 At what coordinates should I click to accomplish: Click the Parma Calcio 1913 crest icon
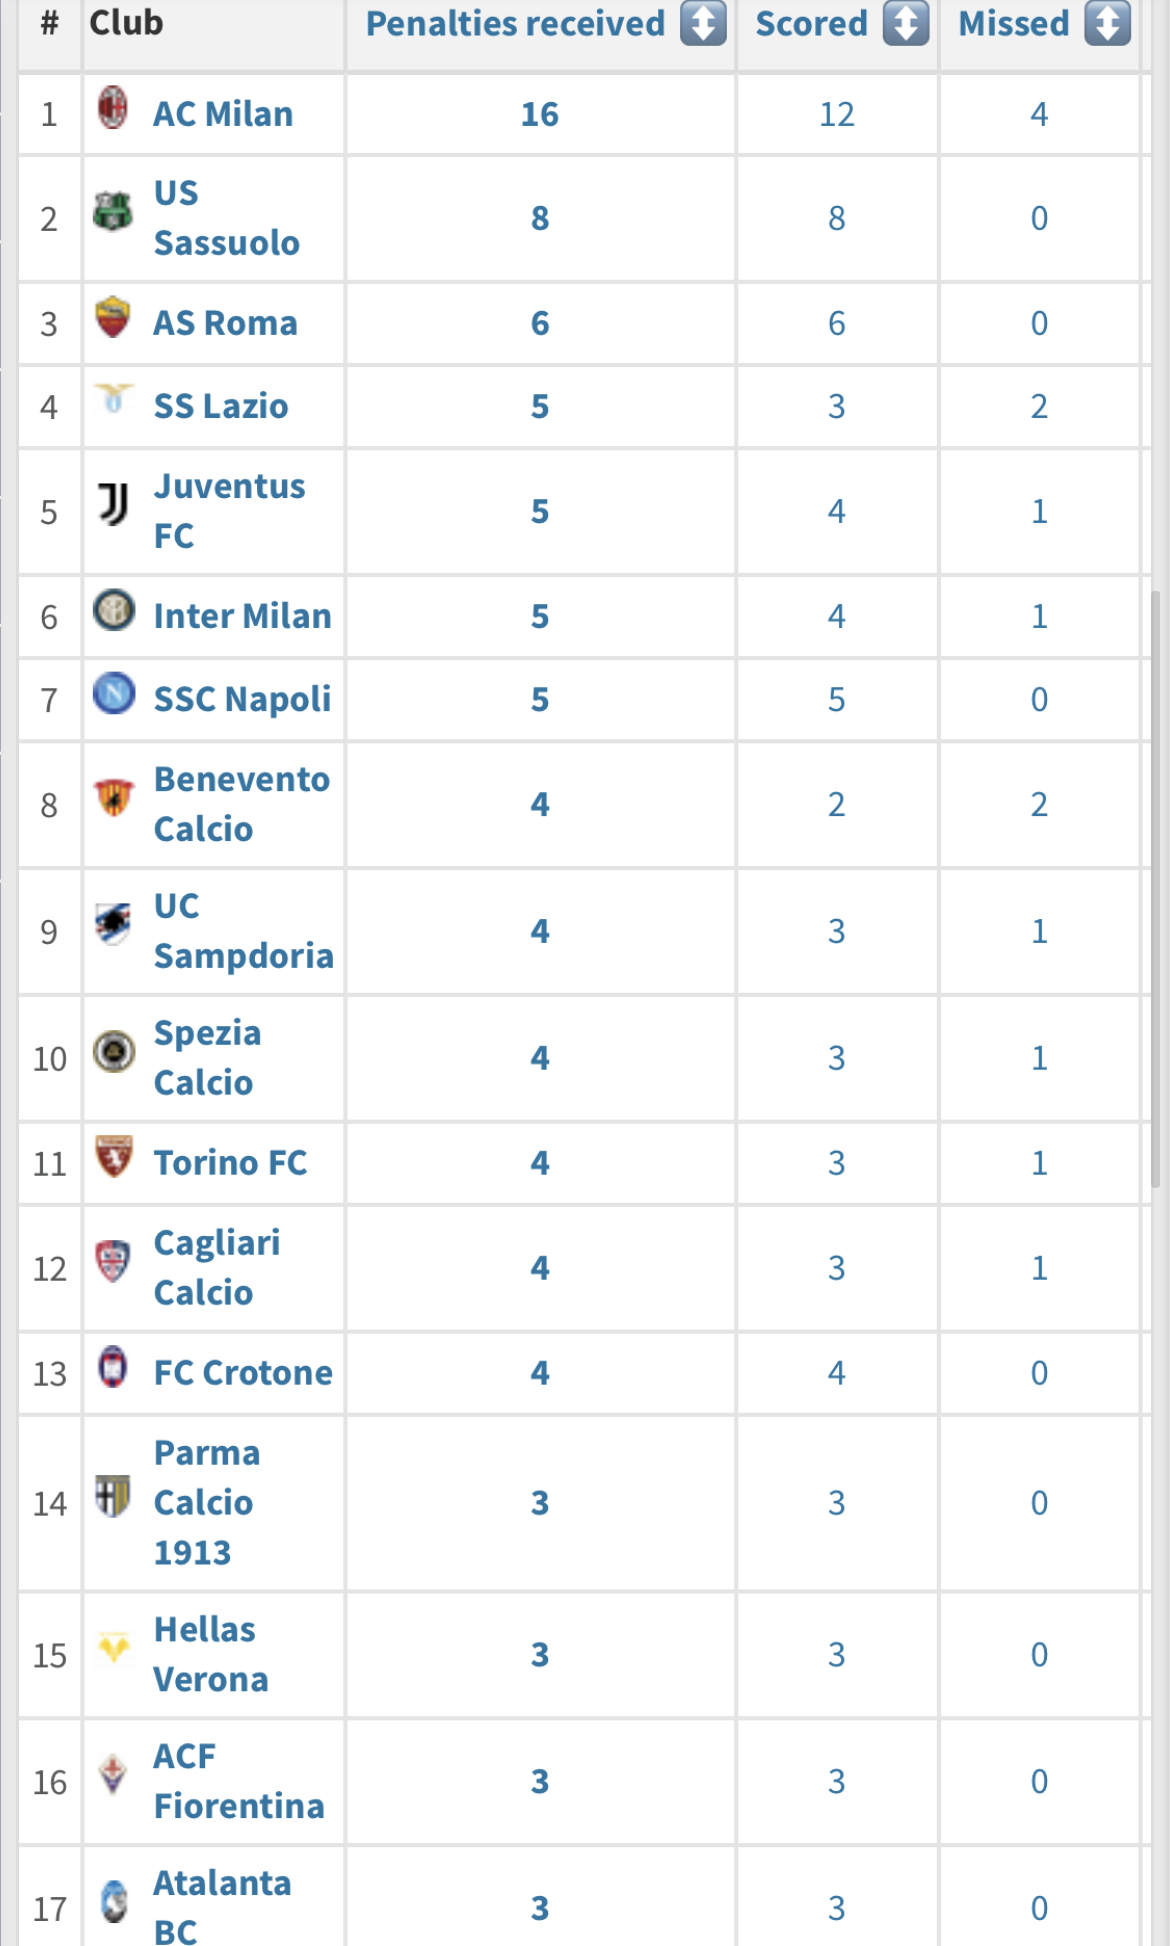(113, 1496)
